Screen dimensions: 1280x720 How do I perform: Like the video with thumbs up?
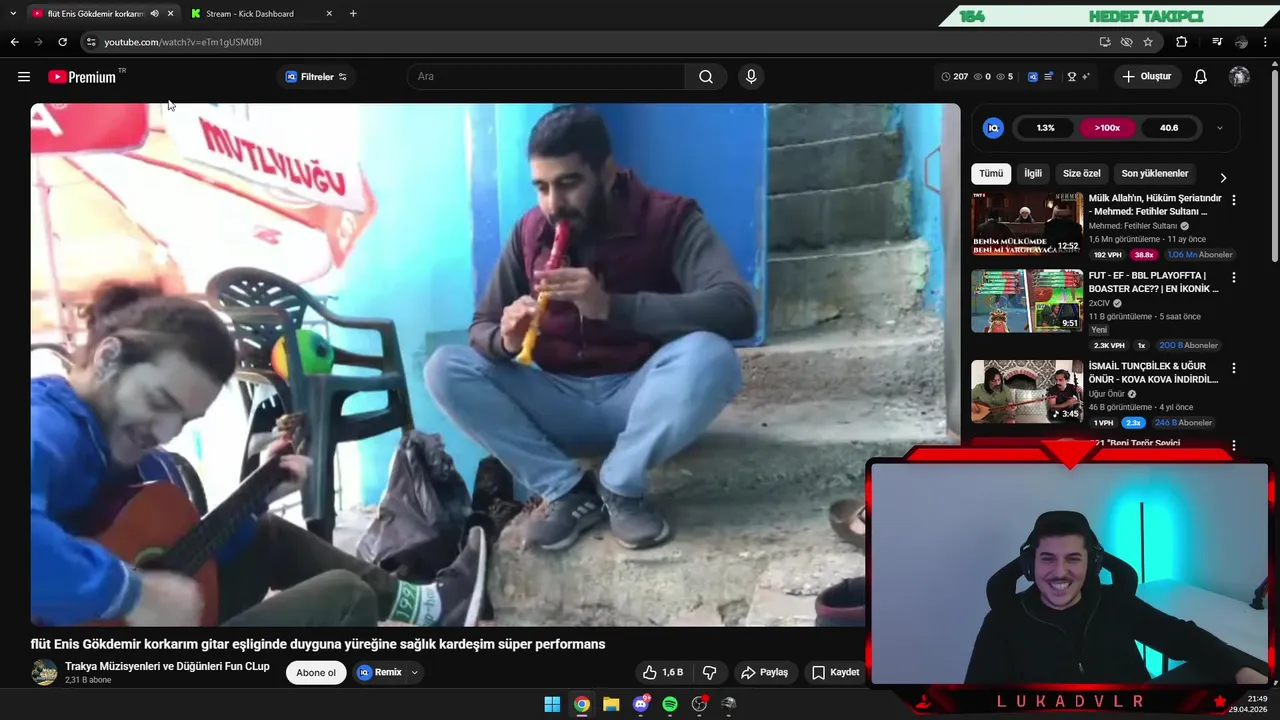pos(662,672)
